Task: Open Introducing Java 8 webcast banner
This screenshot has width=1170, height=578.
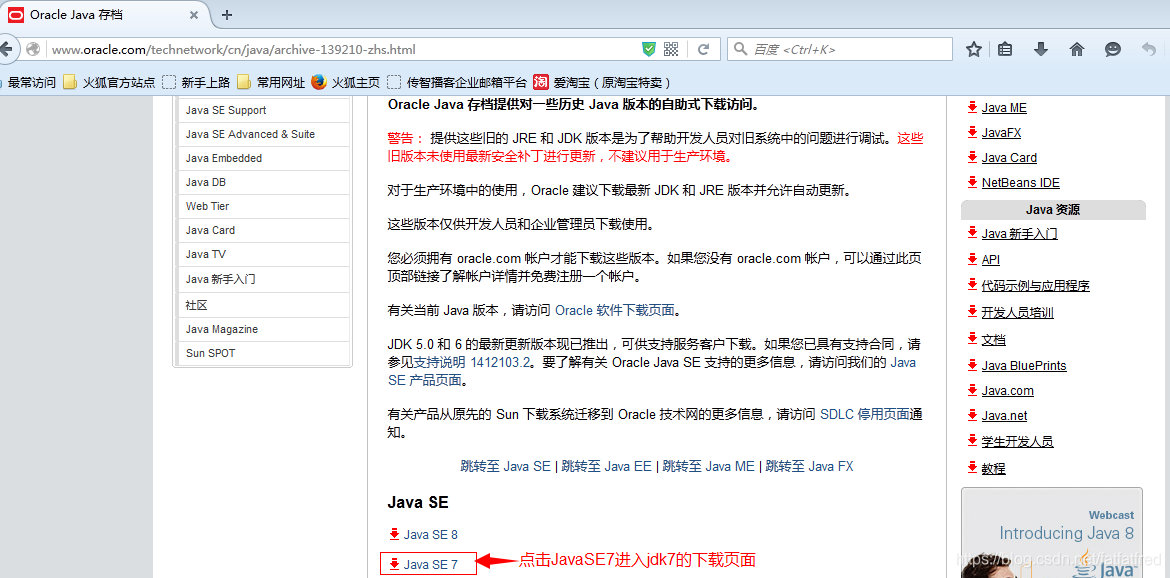Action: pyautogui.click(x=1052, y=533)
